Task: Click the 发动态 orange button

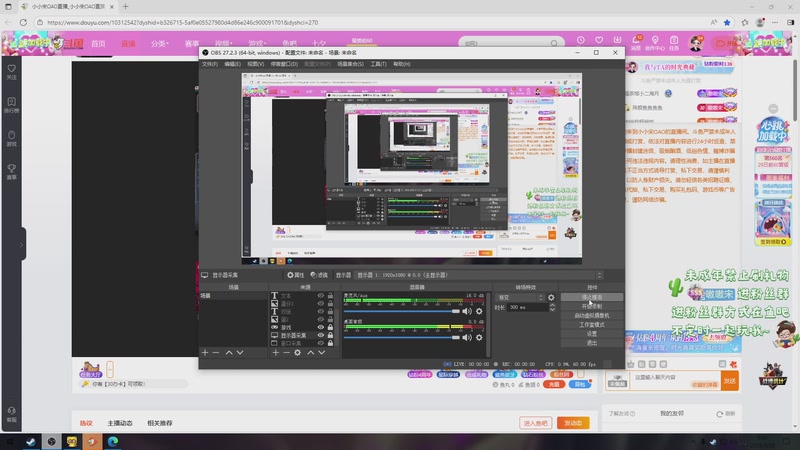Action: [x=573, y=423]
